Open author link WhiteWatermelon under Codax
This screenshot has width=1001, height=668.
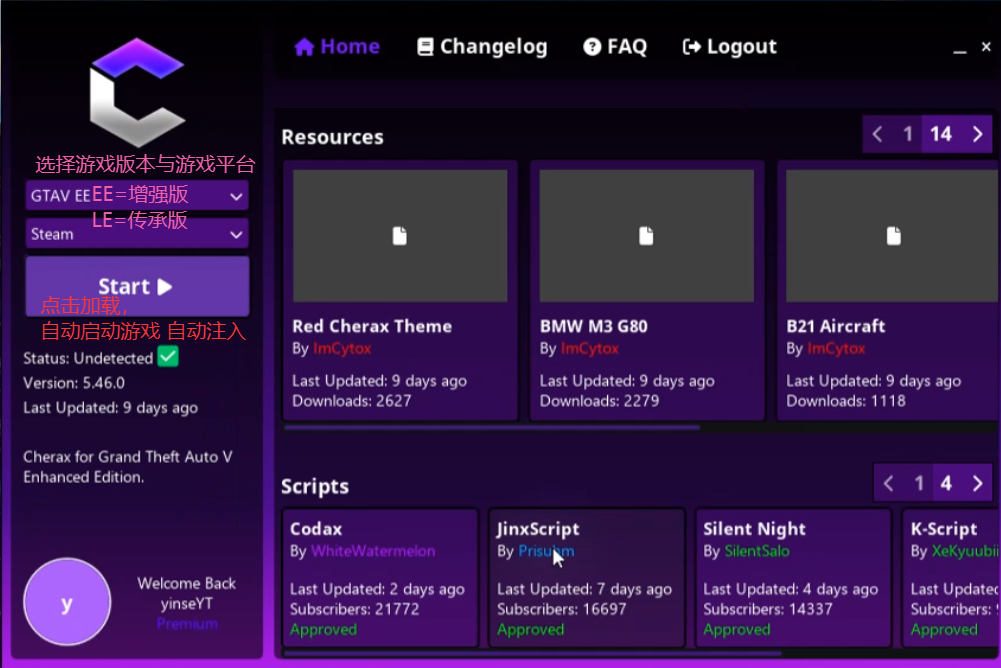pos(373,551)
